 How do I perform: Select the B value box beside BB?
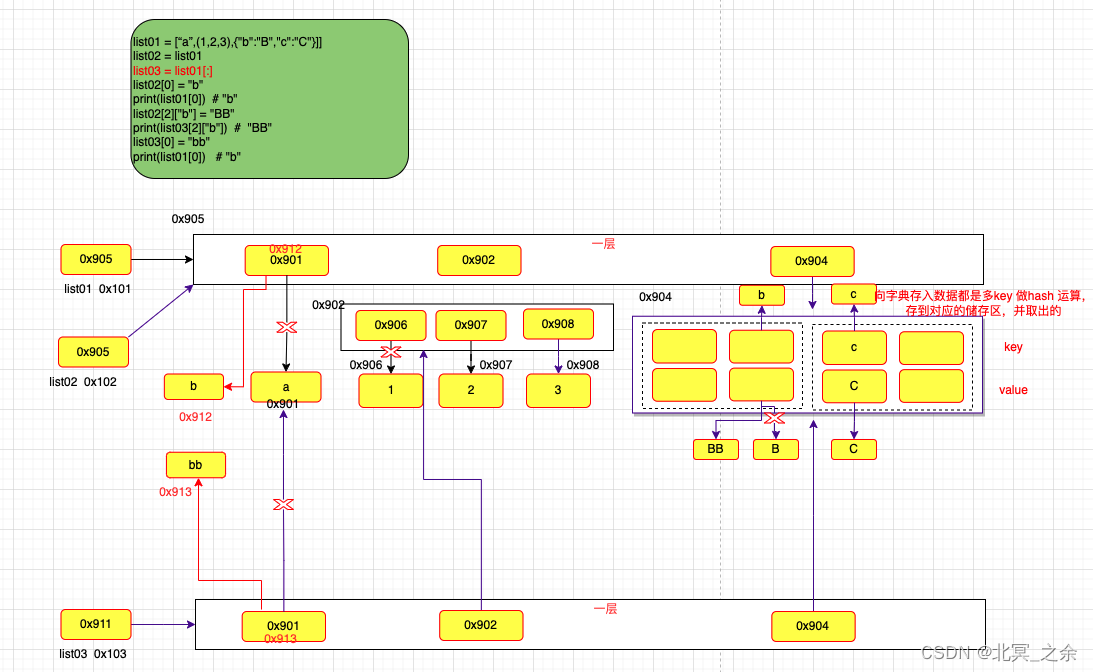(776, 449)
